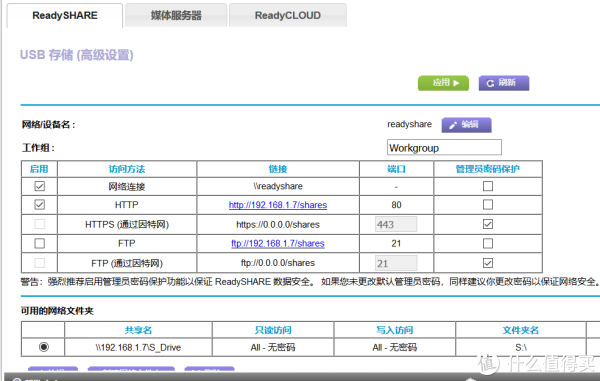Click the https://0.0.0.0/shares text
This screenshot has width=600, height=381.
278,225
